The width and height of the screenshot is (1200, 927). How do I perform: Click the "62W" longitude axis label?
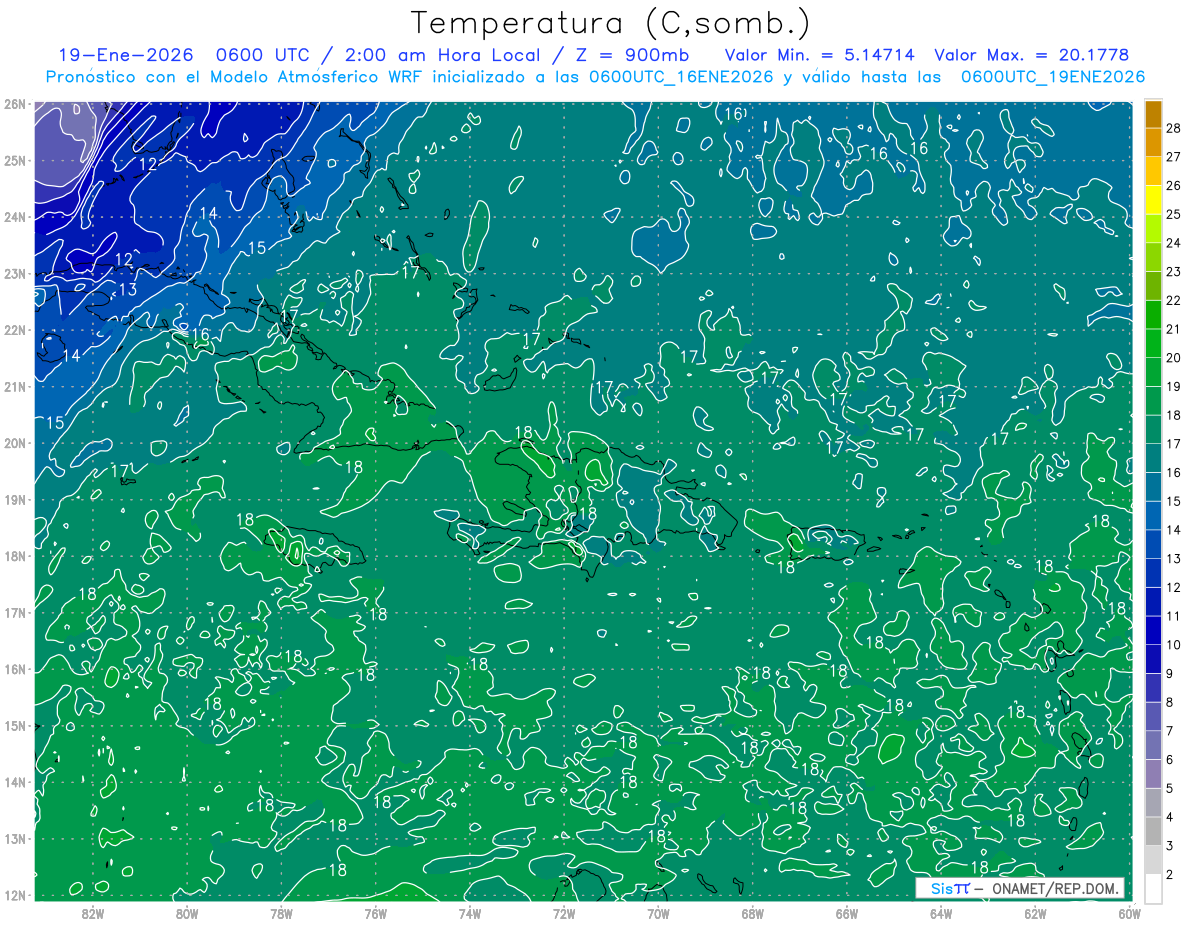click(x=1036, y=913)
